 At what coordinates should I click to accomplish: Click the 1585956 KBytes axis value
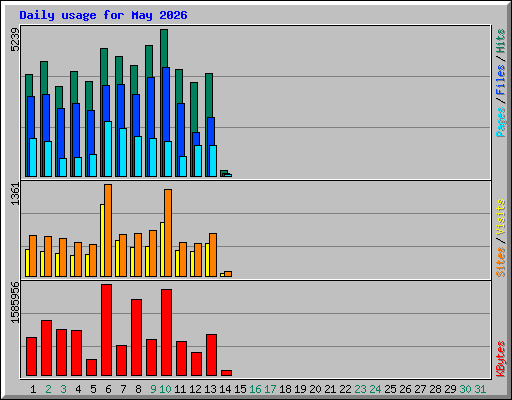15,303
